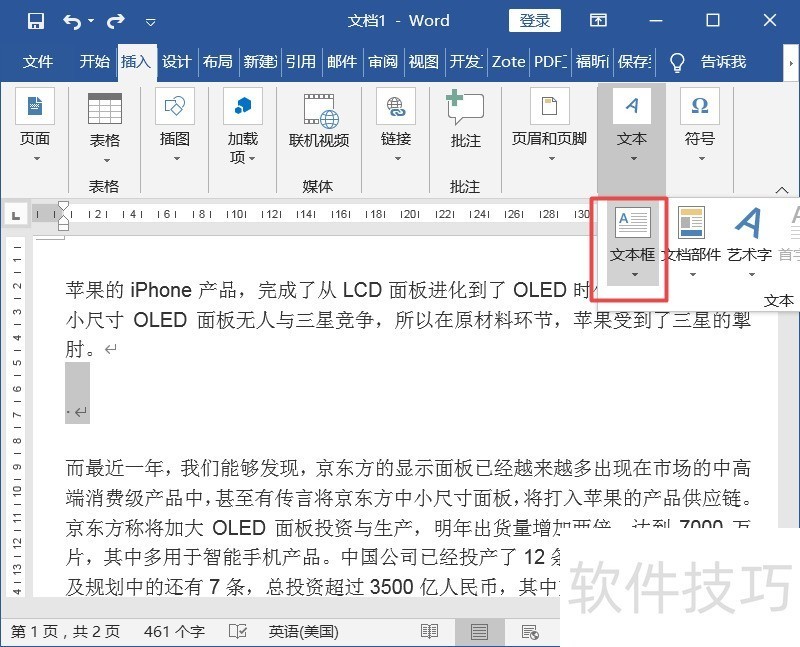The height and width of the screenshot is (647, 800).
Task: Open the 文档部件 quick parts menu
Action: pos(691,236)
